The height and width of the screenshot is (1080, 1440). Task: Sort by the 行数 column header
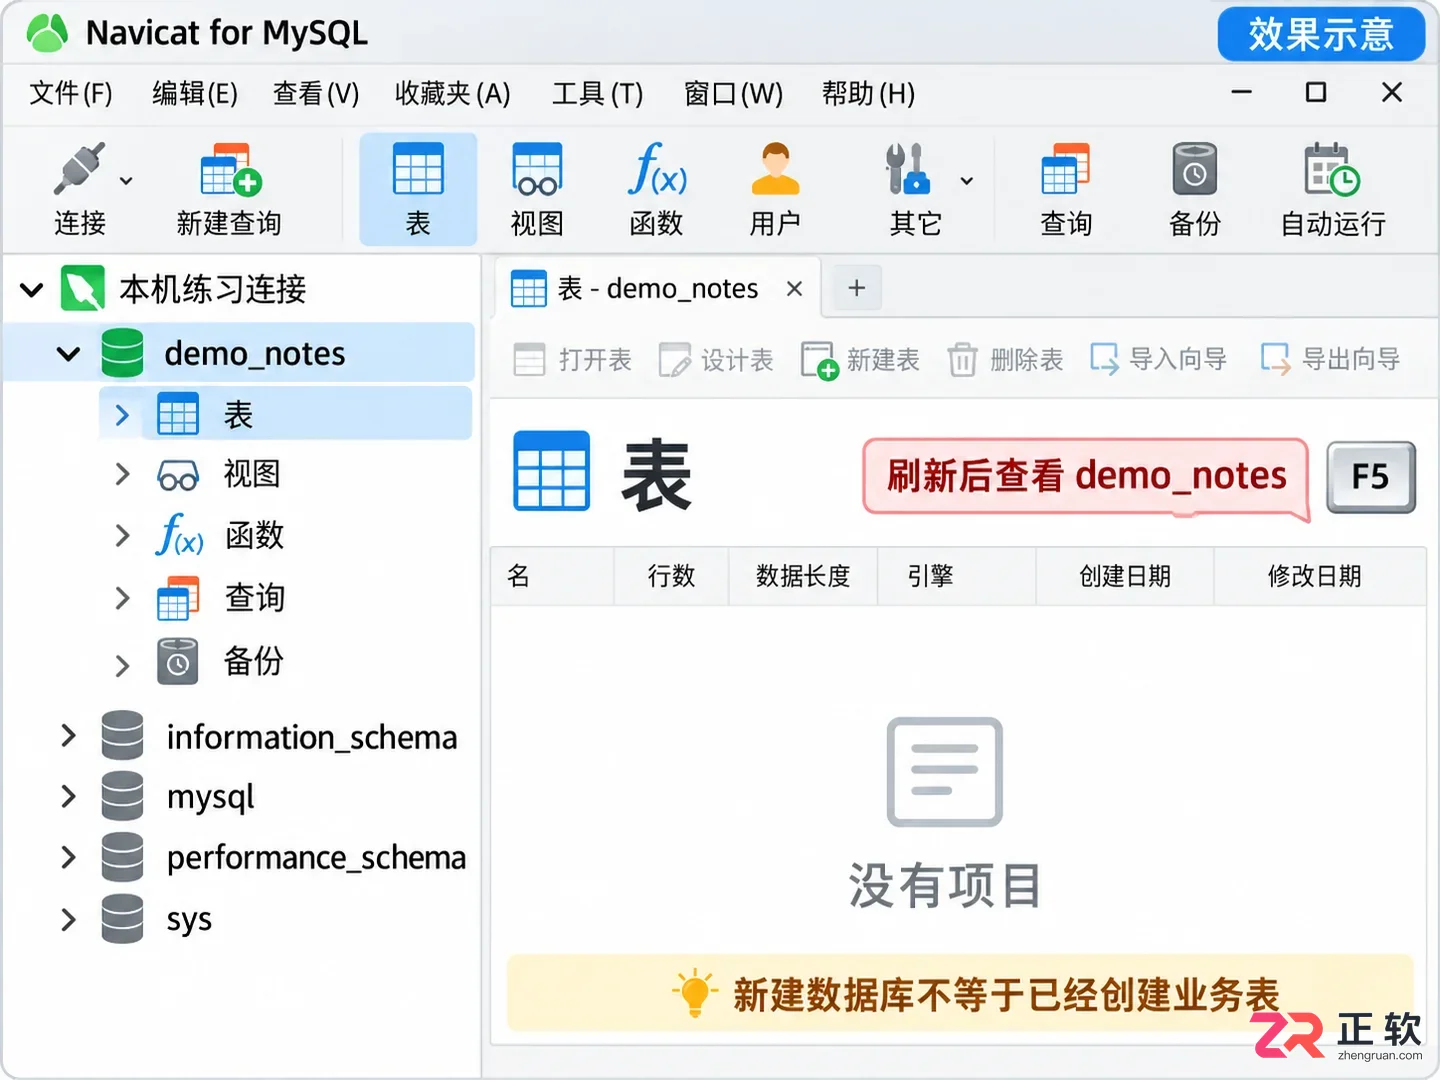671,576
